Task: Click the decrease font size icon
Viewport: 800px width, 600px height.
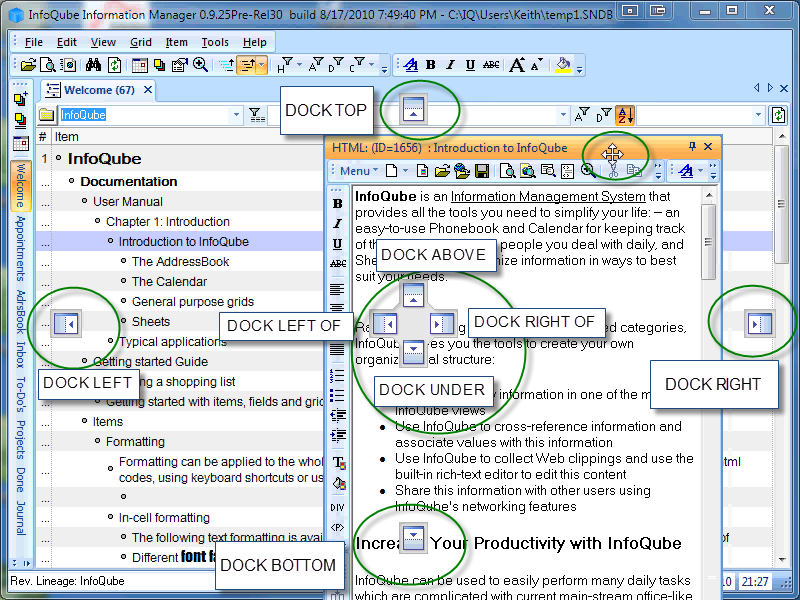Action: coord(537,65)
